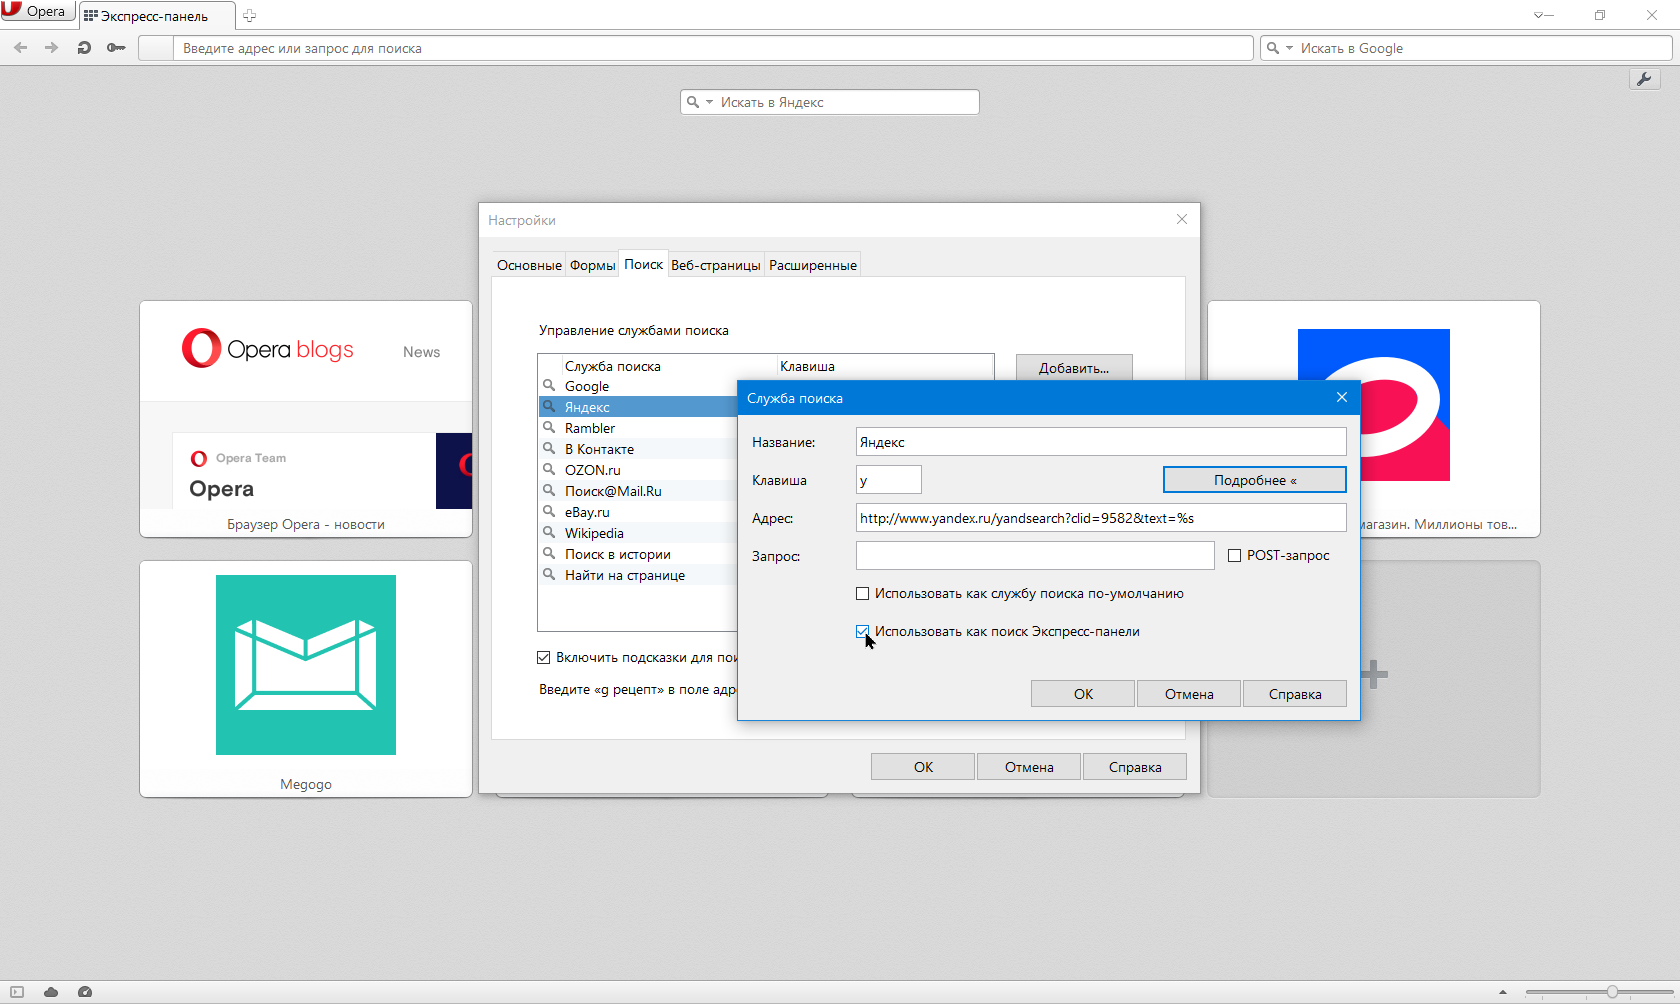Toggle the panels icon in status bar
The image size is (1680, 1004).
(17, 992)
